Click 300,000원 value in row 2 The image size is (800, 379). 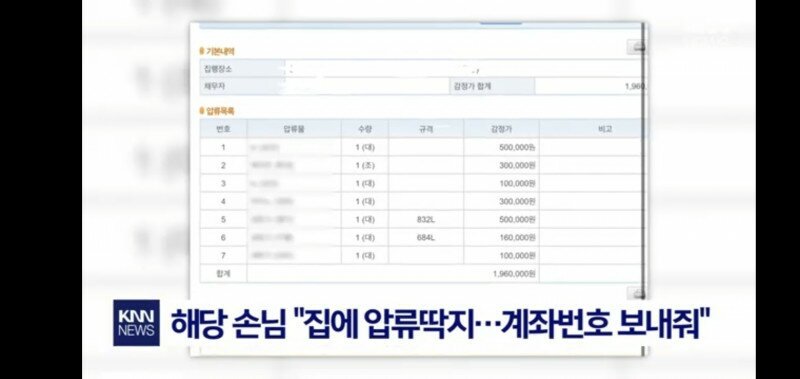517,165
